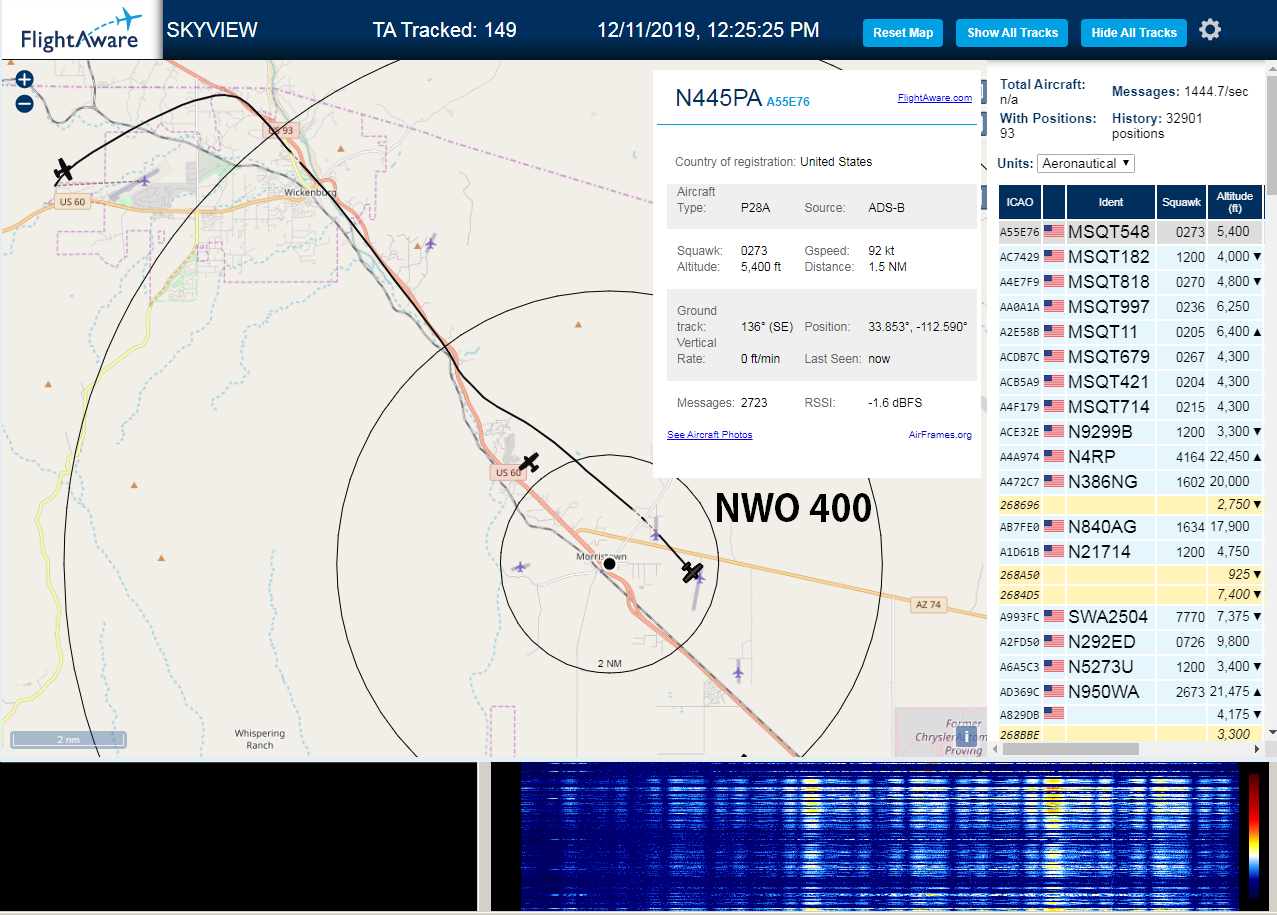Viewport: 1277px width, 915px height.
Task: Open the map attribution info icon
Action: coord(967,737)
